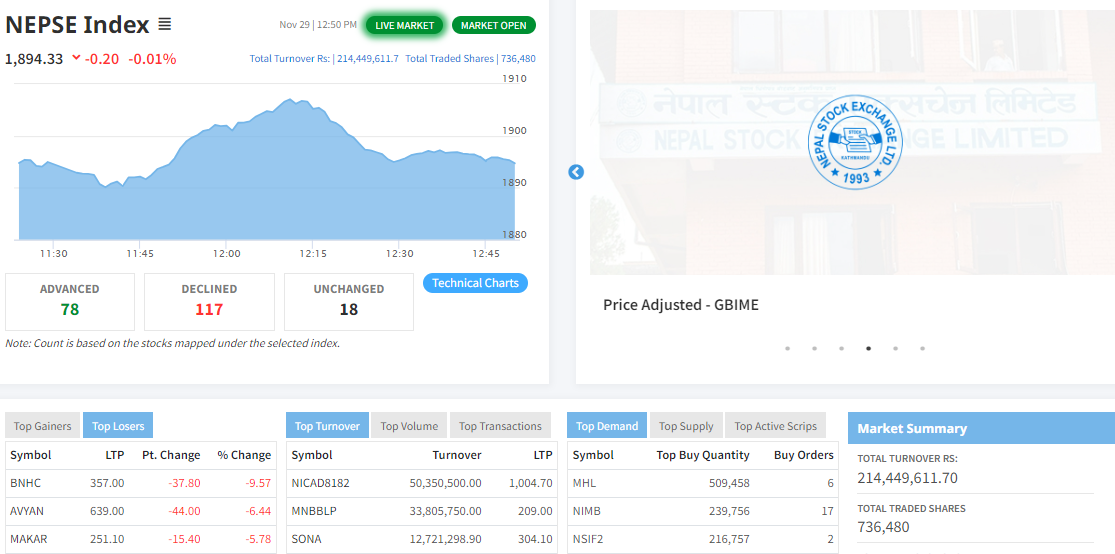Switch to Top Volume tab
1115x554 pixels.
(409, 426)
